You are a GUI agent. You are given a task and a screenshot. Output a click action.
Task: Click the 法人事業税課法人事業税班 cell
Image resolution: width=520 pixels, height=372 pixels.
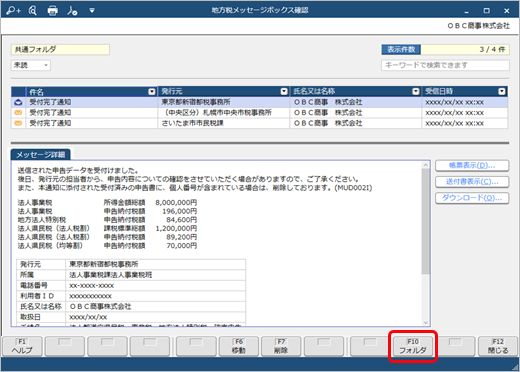click(156, 275)
